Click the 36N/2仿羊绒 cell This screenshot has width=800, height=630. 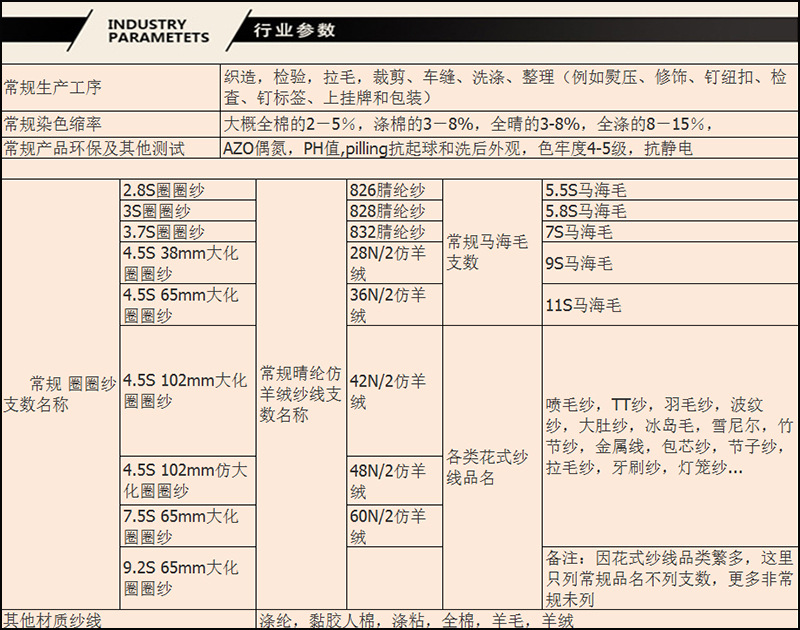(394, 305)
